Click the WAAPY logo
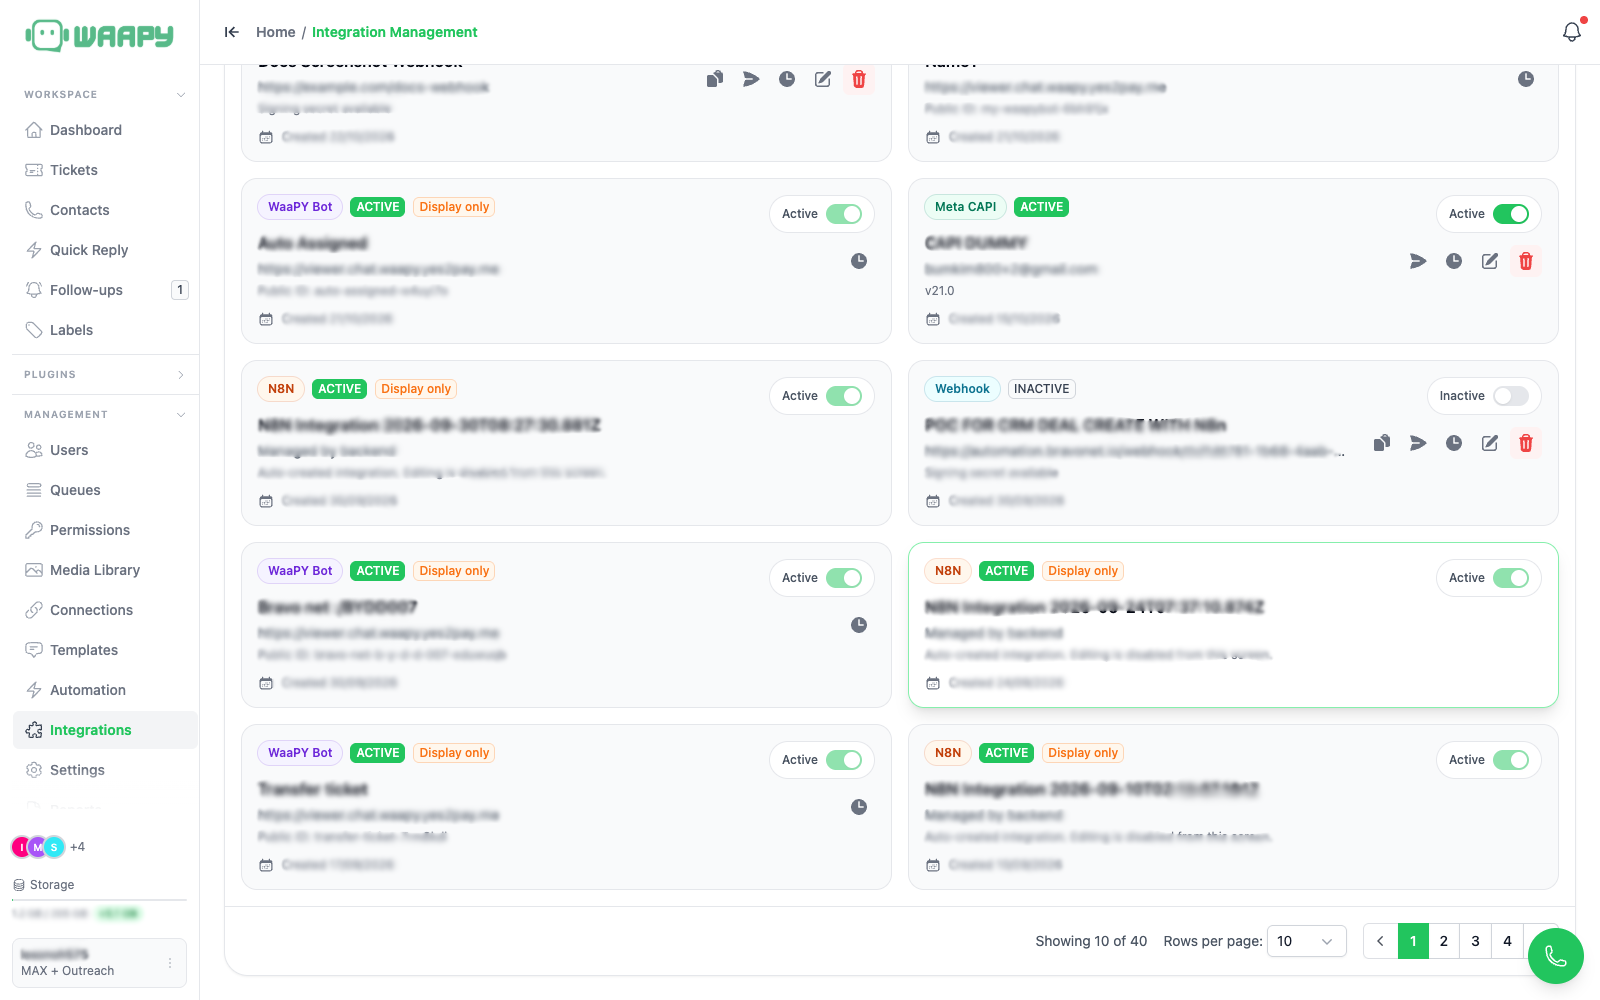 click(x=99, y=36)
